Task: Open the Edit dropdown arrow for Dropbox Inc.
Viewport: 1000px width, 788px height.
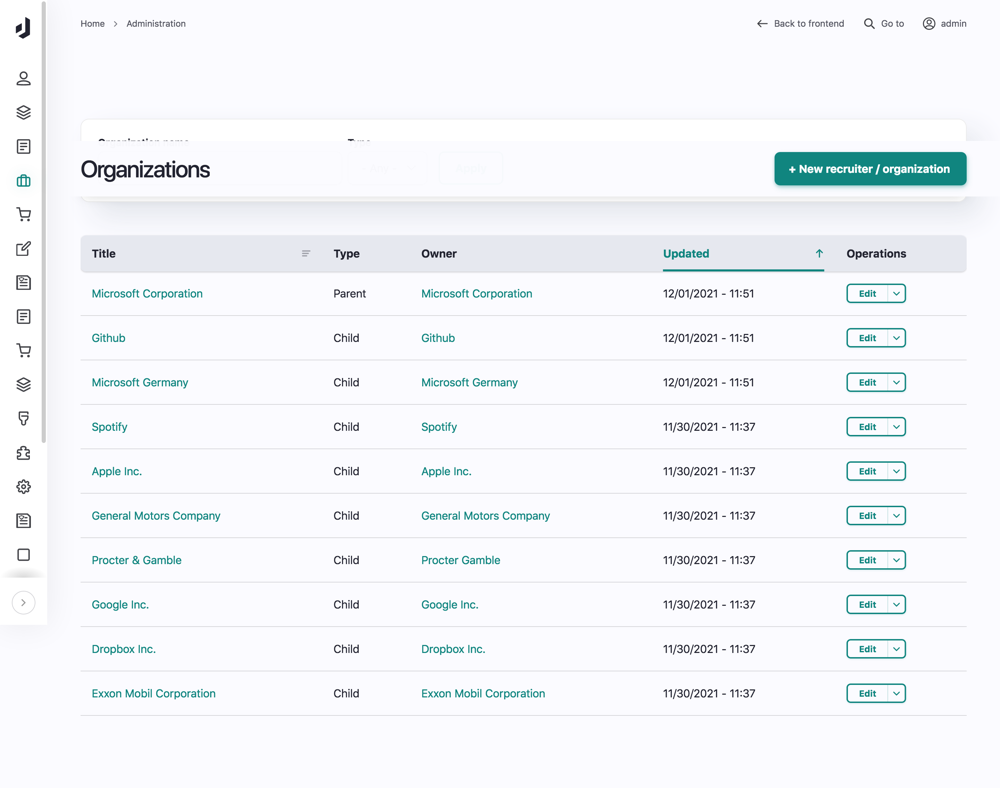Action: tap(896, 649)
